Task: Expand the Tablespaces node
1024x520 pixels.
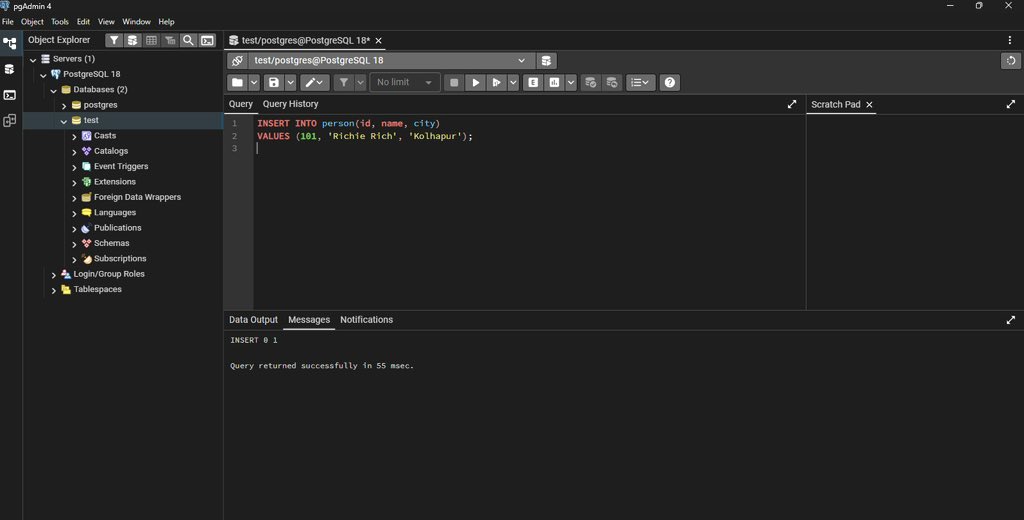Action: 54,291
